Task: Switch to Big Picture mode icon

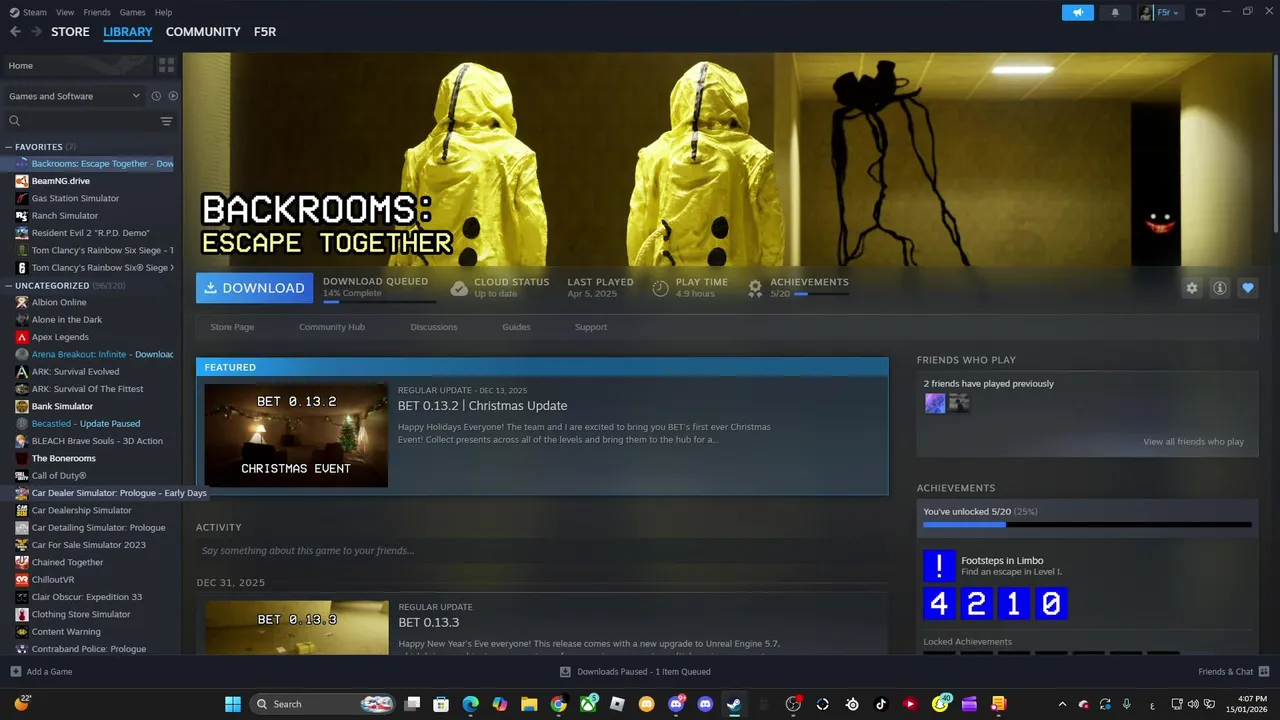Action: pyautogui.click(x=1201, y=12)
